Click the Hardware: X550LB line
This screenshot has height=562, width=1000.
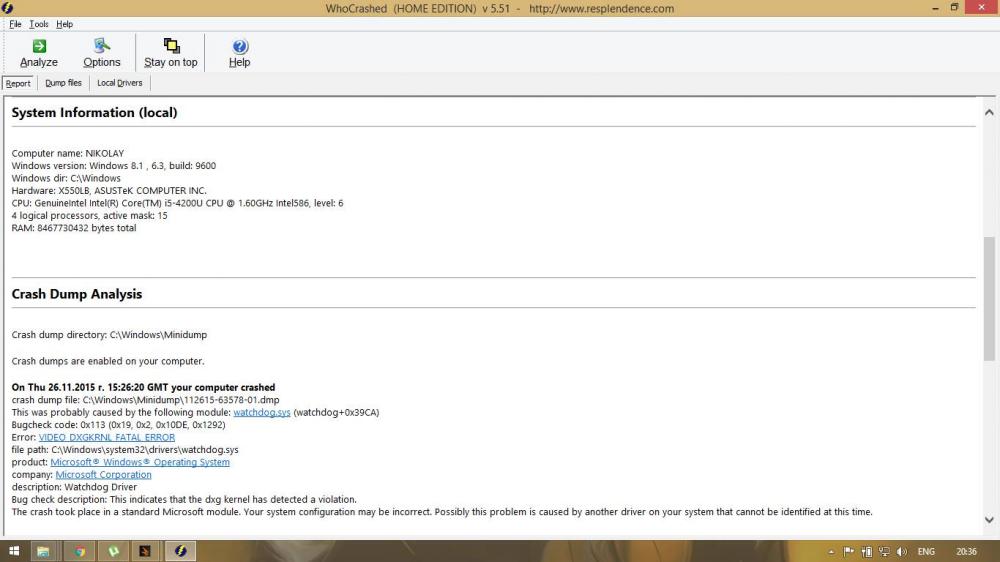(x=109, y=191)
